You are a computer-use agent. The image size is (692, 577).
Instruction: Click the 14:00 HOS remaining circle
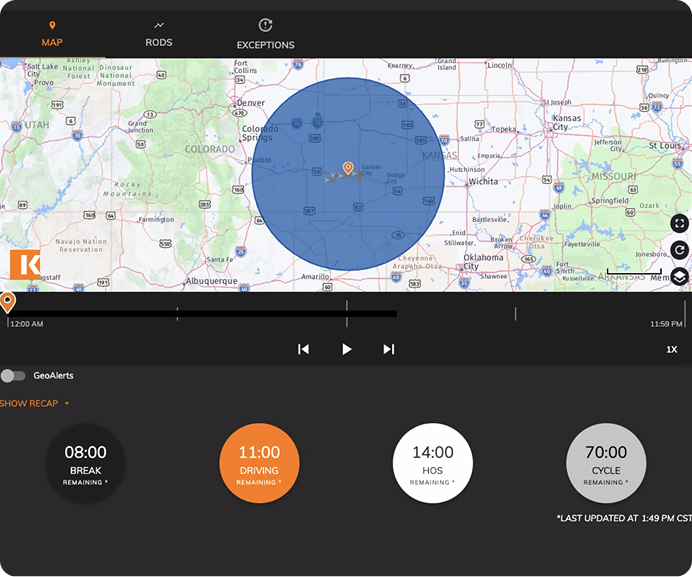[x=433, y=463]
